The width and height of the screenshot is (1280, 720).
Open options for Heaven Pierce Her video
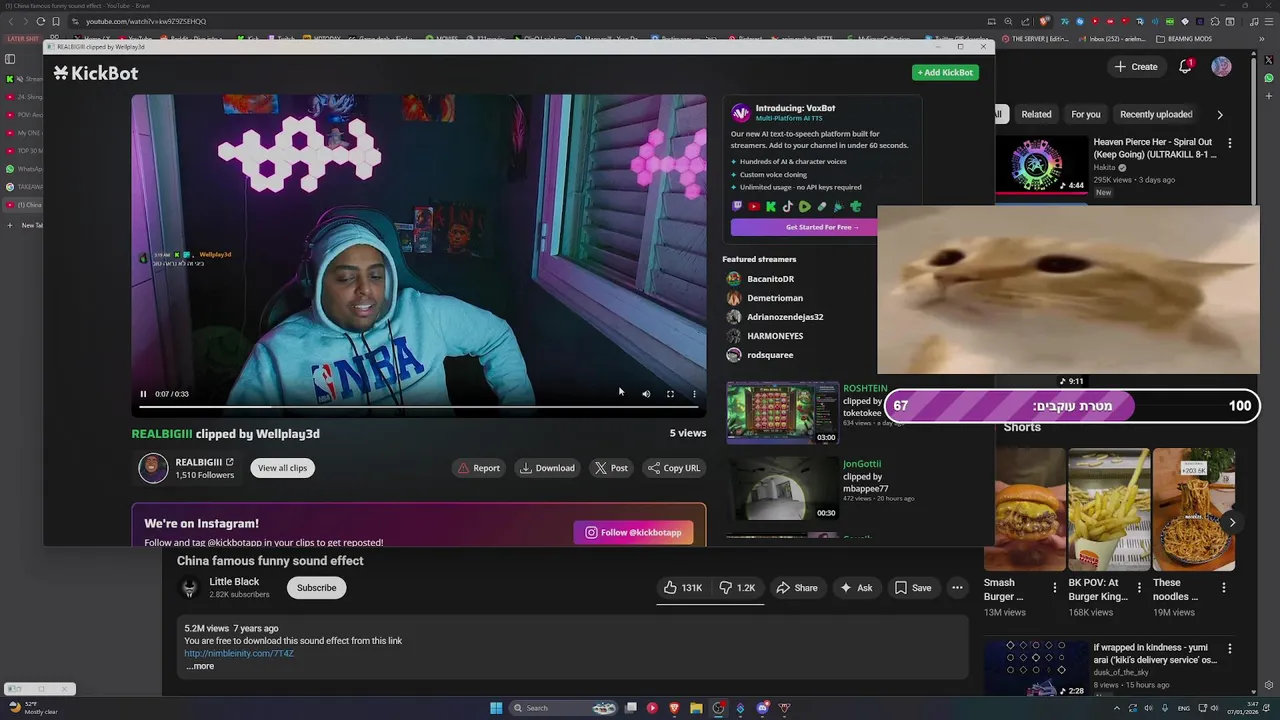[1230, 143]
